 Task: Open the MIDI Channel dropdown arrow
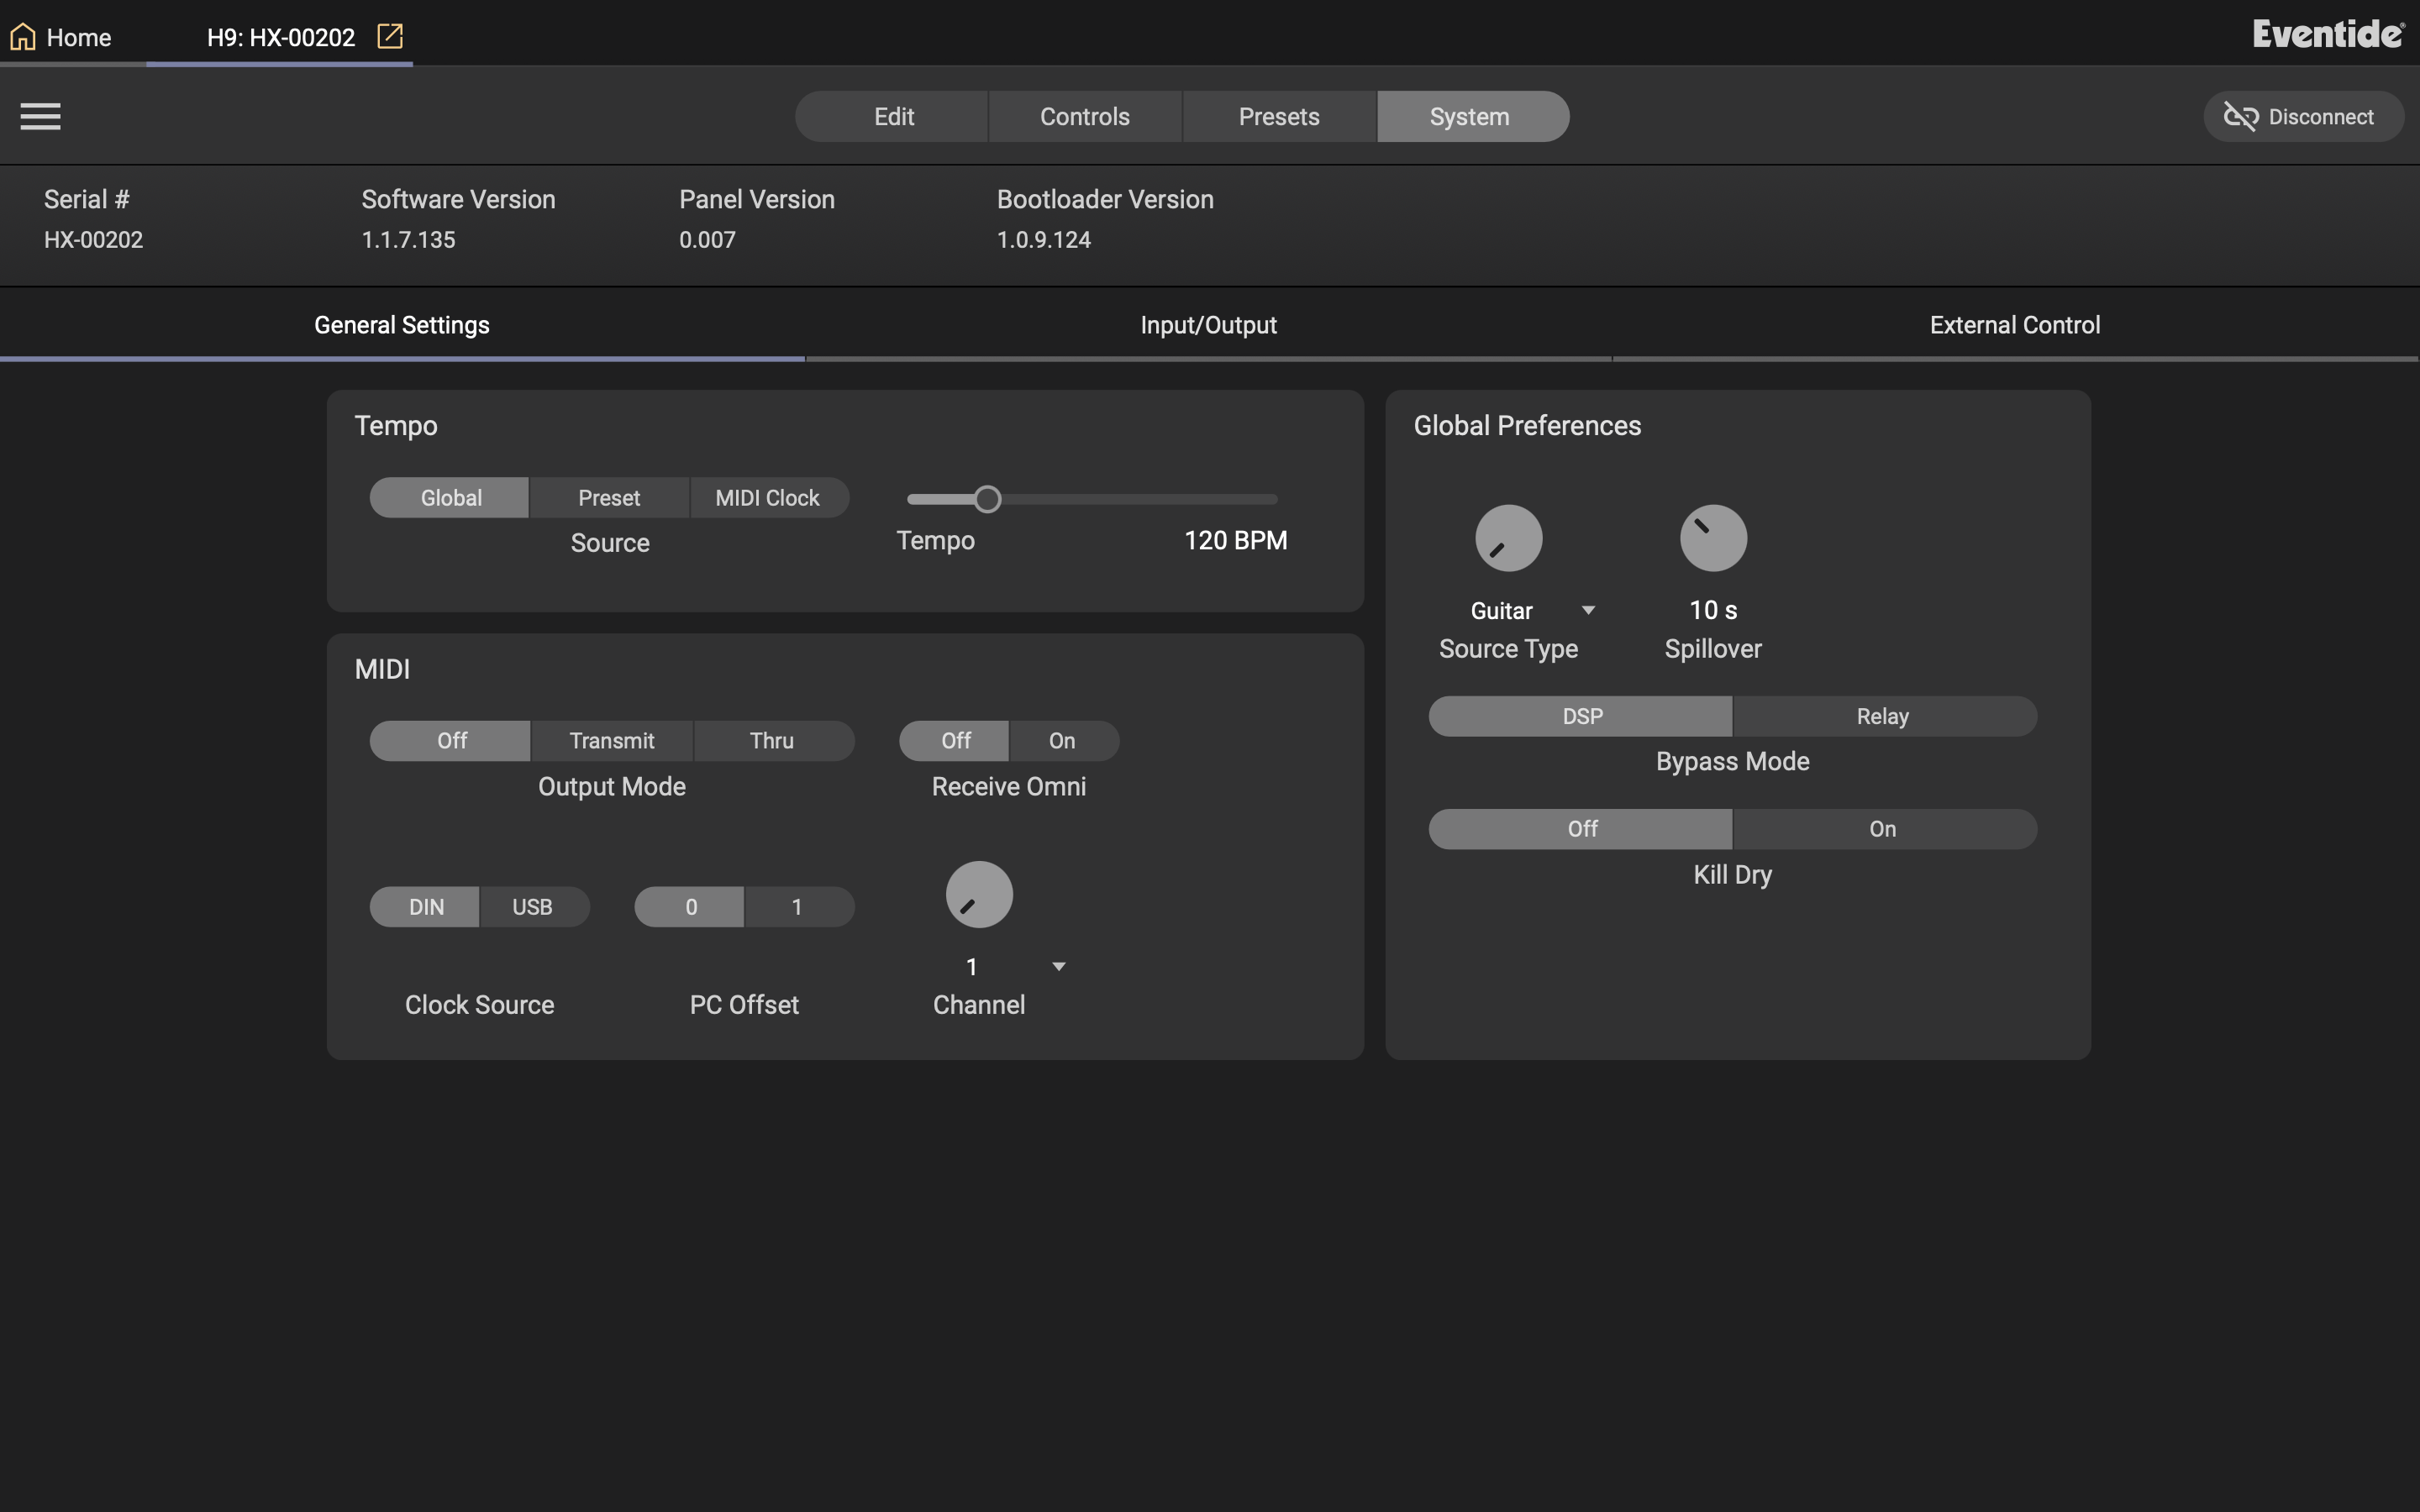pyautogui.click(x=1059, y=966)
